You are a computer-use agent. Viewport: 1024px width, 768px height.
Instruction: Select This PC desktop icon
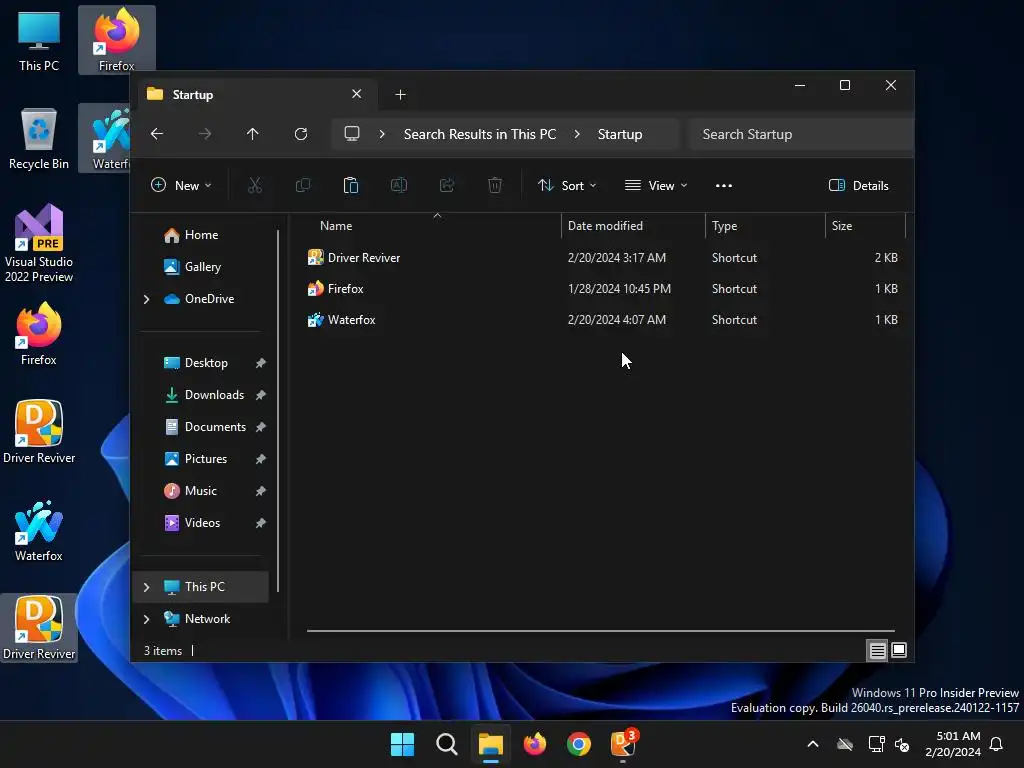click(x=39, y=41)
